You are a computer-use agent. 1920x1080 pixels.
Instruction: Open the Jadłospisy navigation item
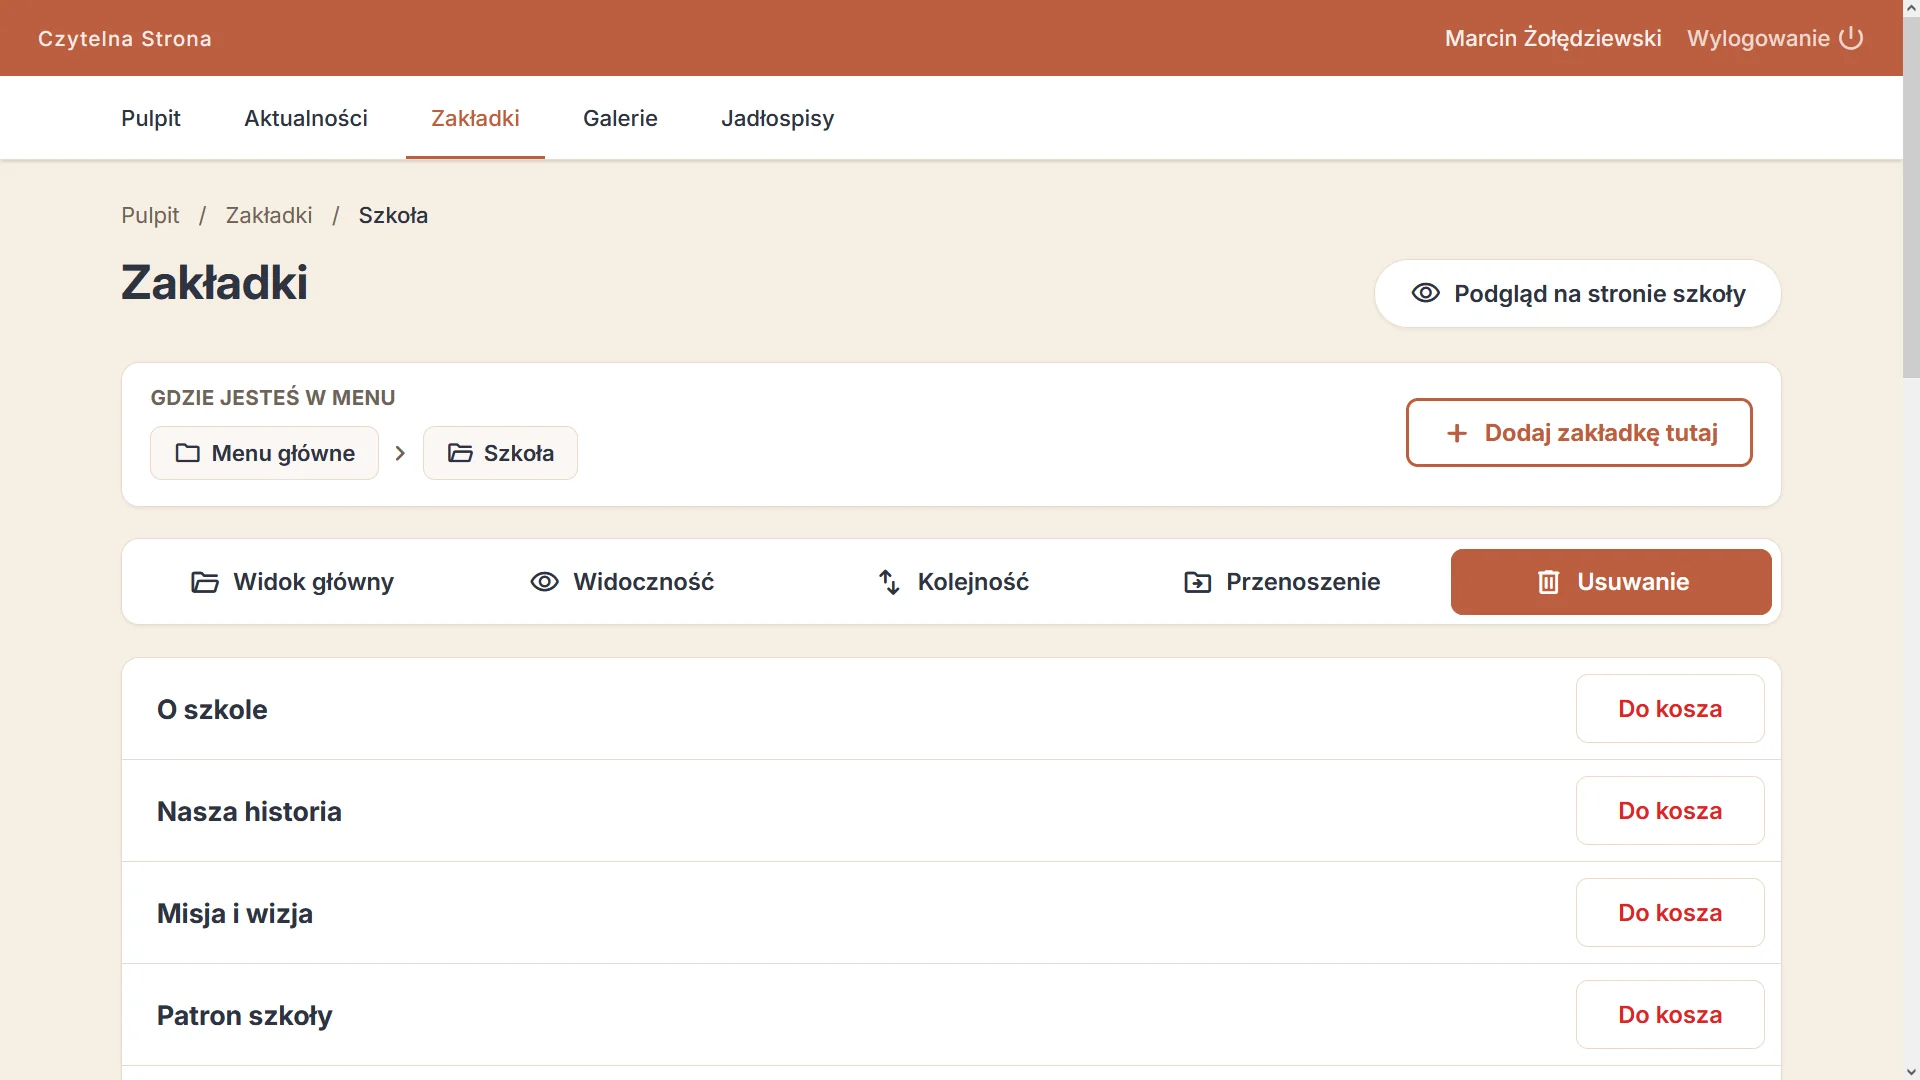pyautogui.click(x=777, y=118)
